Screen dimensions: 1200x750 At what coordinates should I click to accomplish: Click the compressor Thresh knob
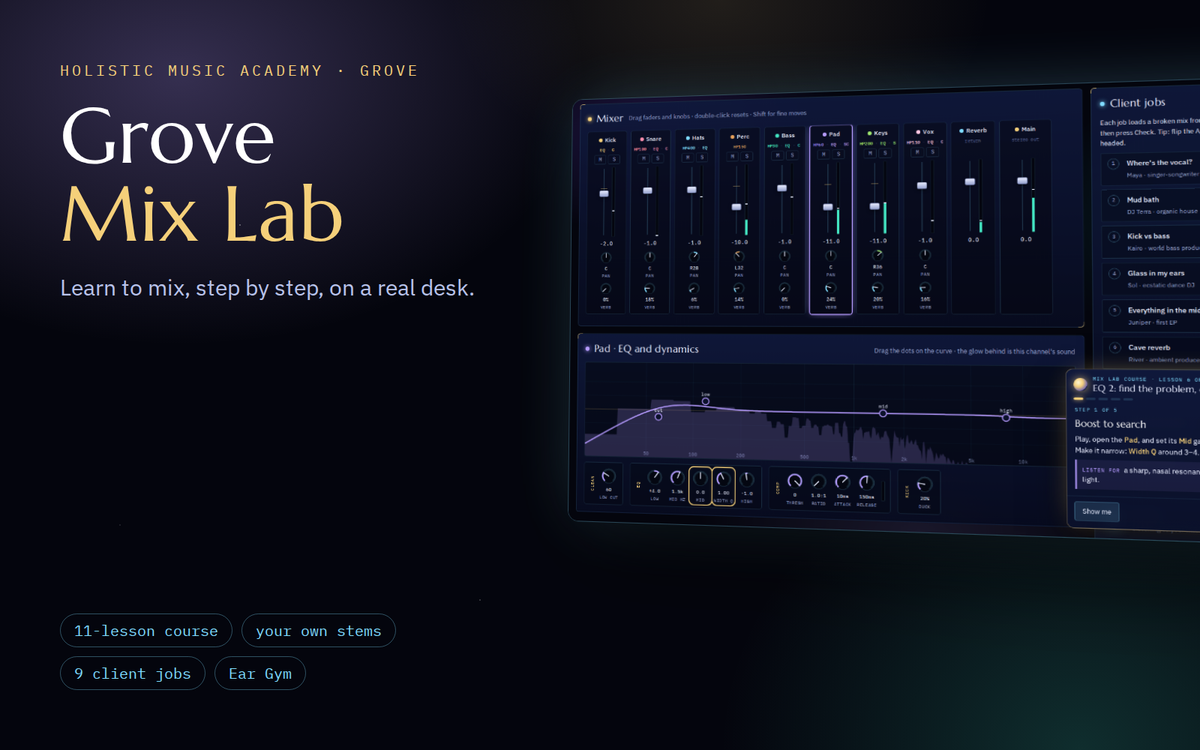[795, 481]
